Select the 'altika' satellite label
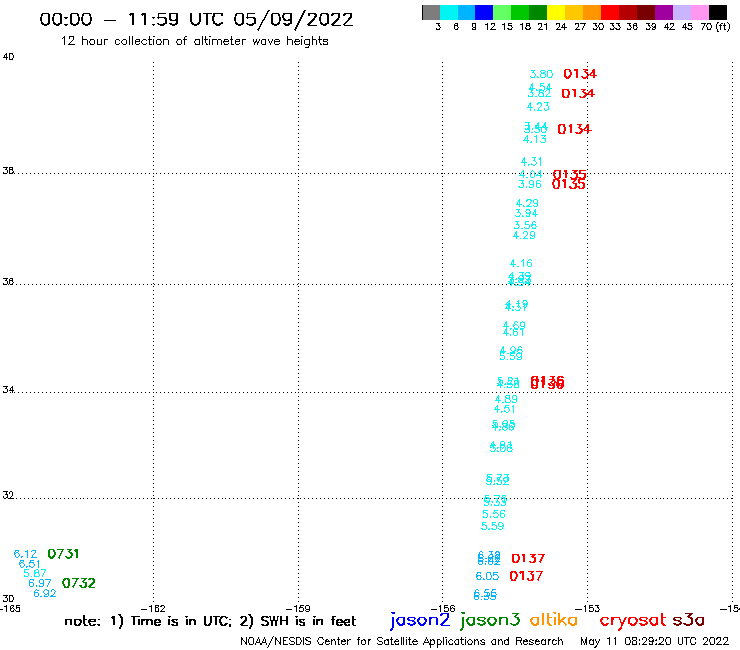 point(554,620)
